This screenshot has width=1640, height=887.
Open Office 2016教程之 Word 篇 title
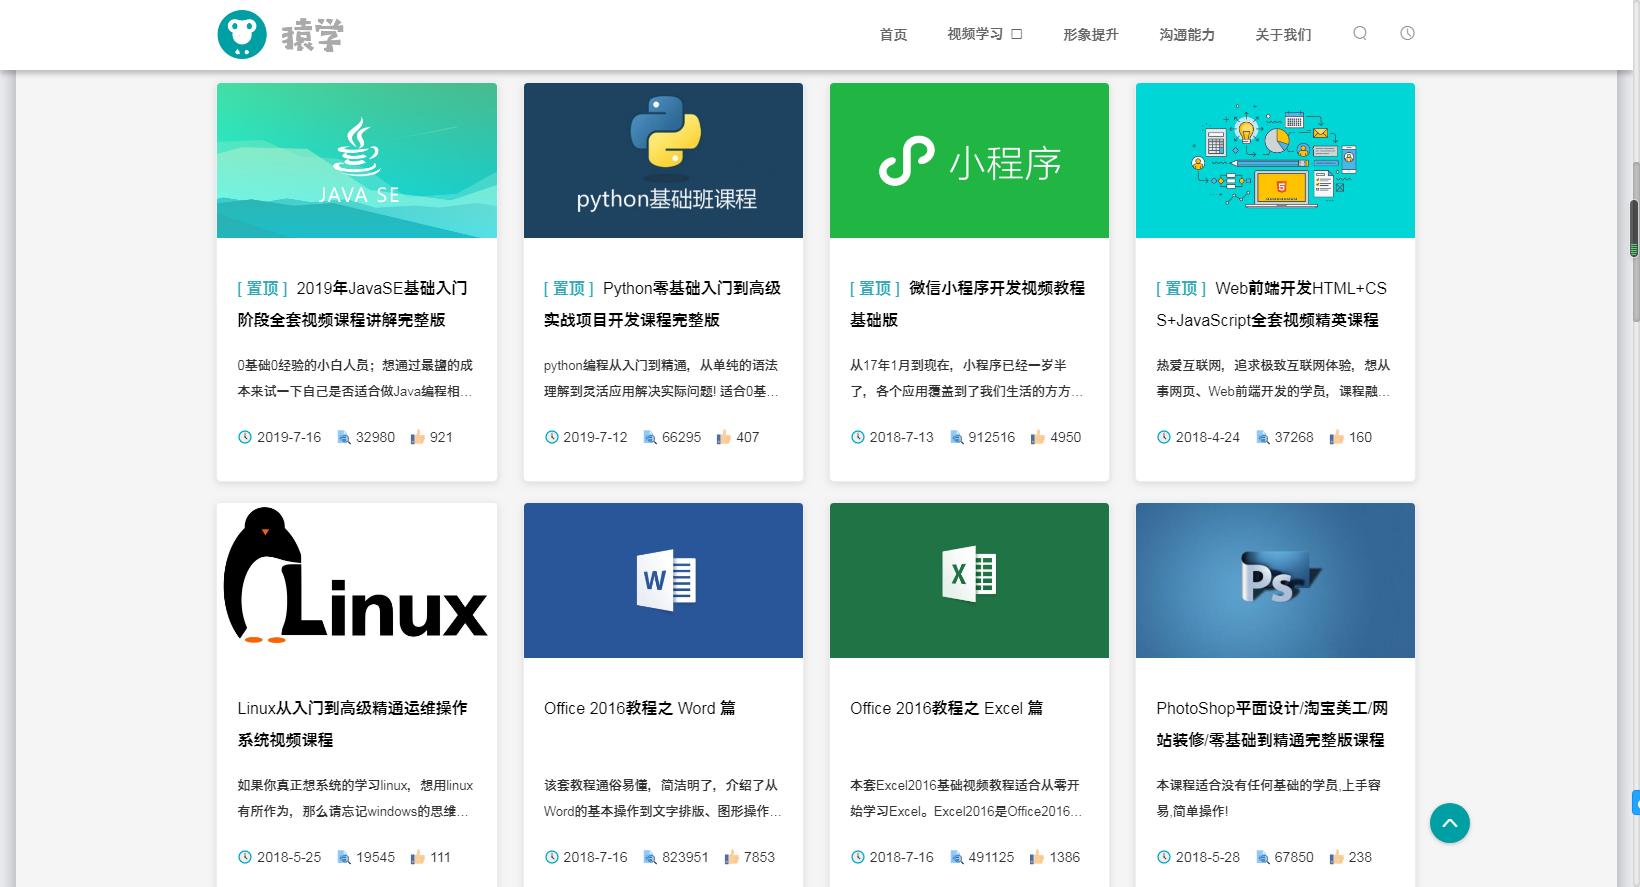tap(640, 708)
